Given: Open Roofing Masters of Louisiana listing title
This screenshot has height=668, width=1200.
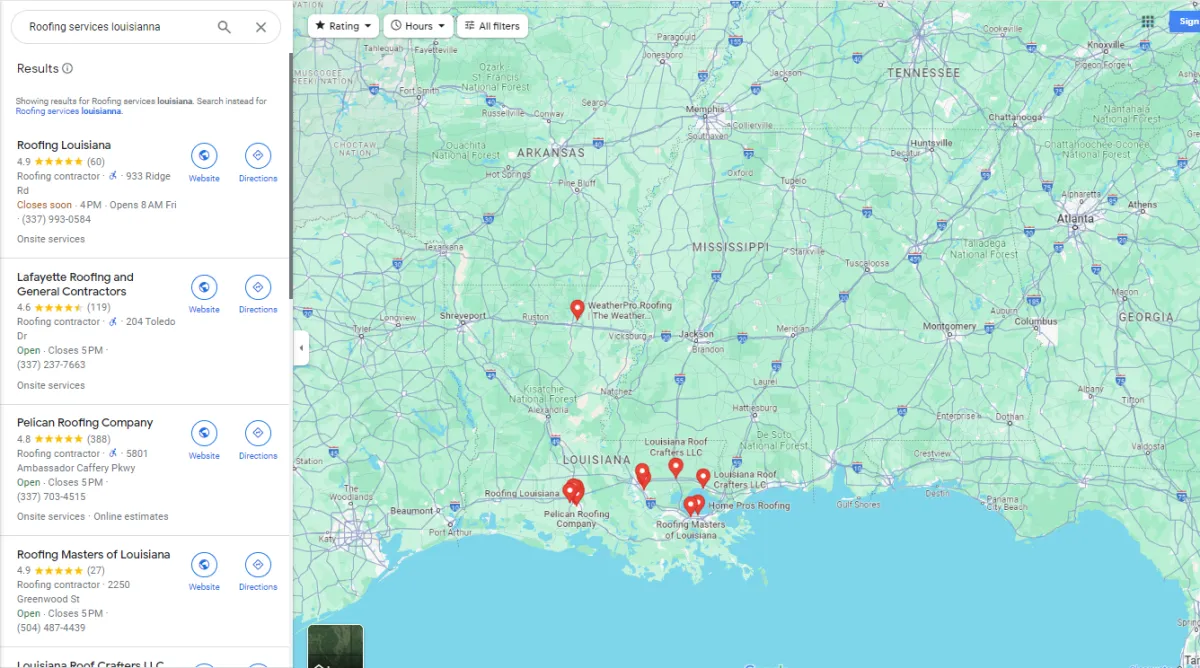Looking at the screenshot, I should pyautogui.click(x=94, y=554).
